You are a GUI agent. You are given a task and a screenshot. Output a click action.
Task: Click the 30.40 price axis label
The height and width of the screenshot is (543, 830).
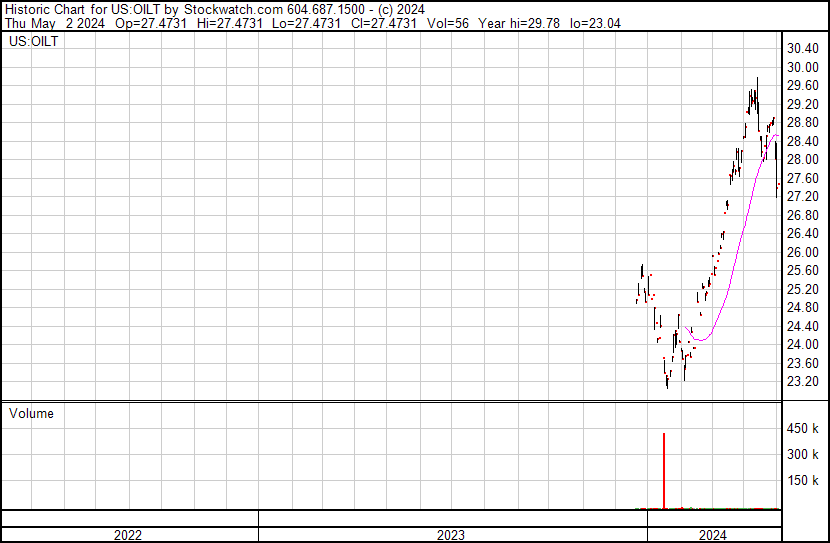coord(803,49)
